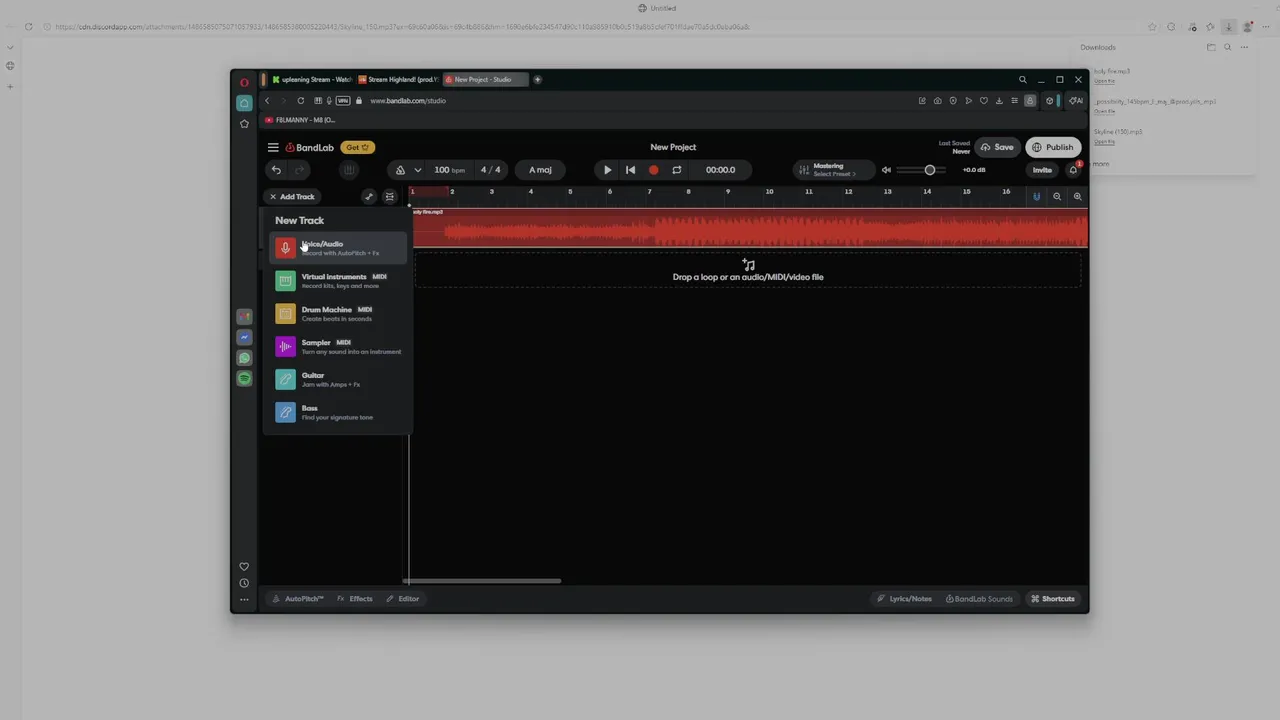Toggle the snap magnet icon

(x=1036, y=197)
